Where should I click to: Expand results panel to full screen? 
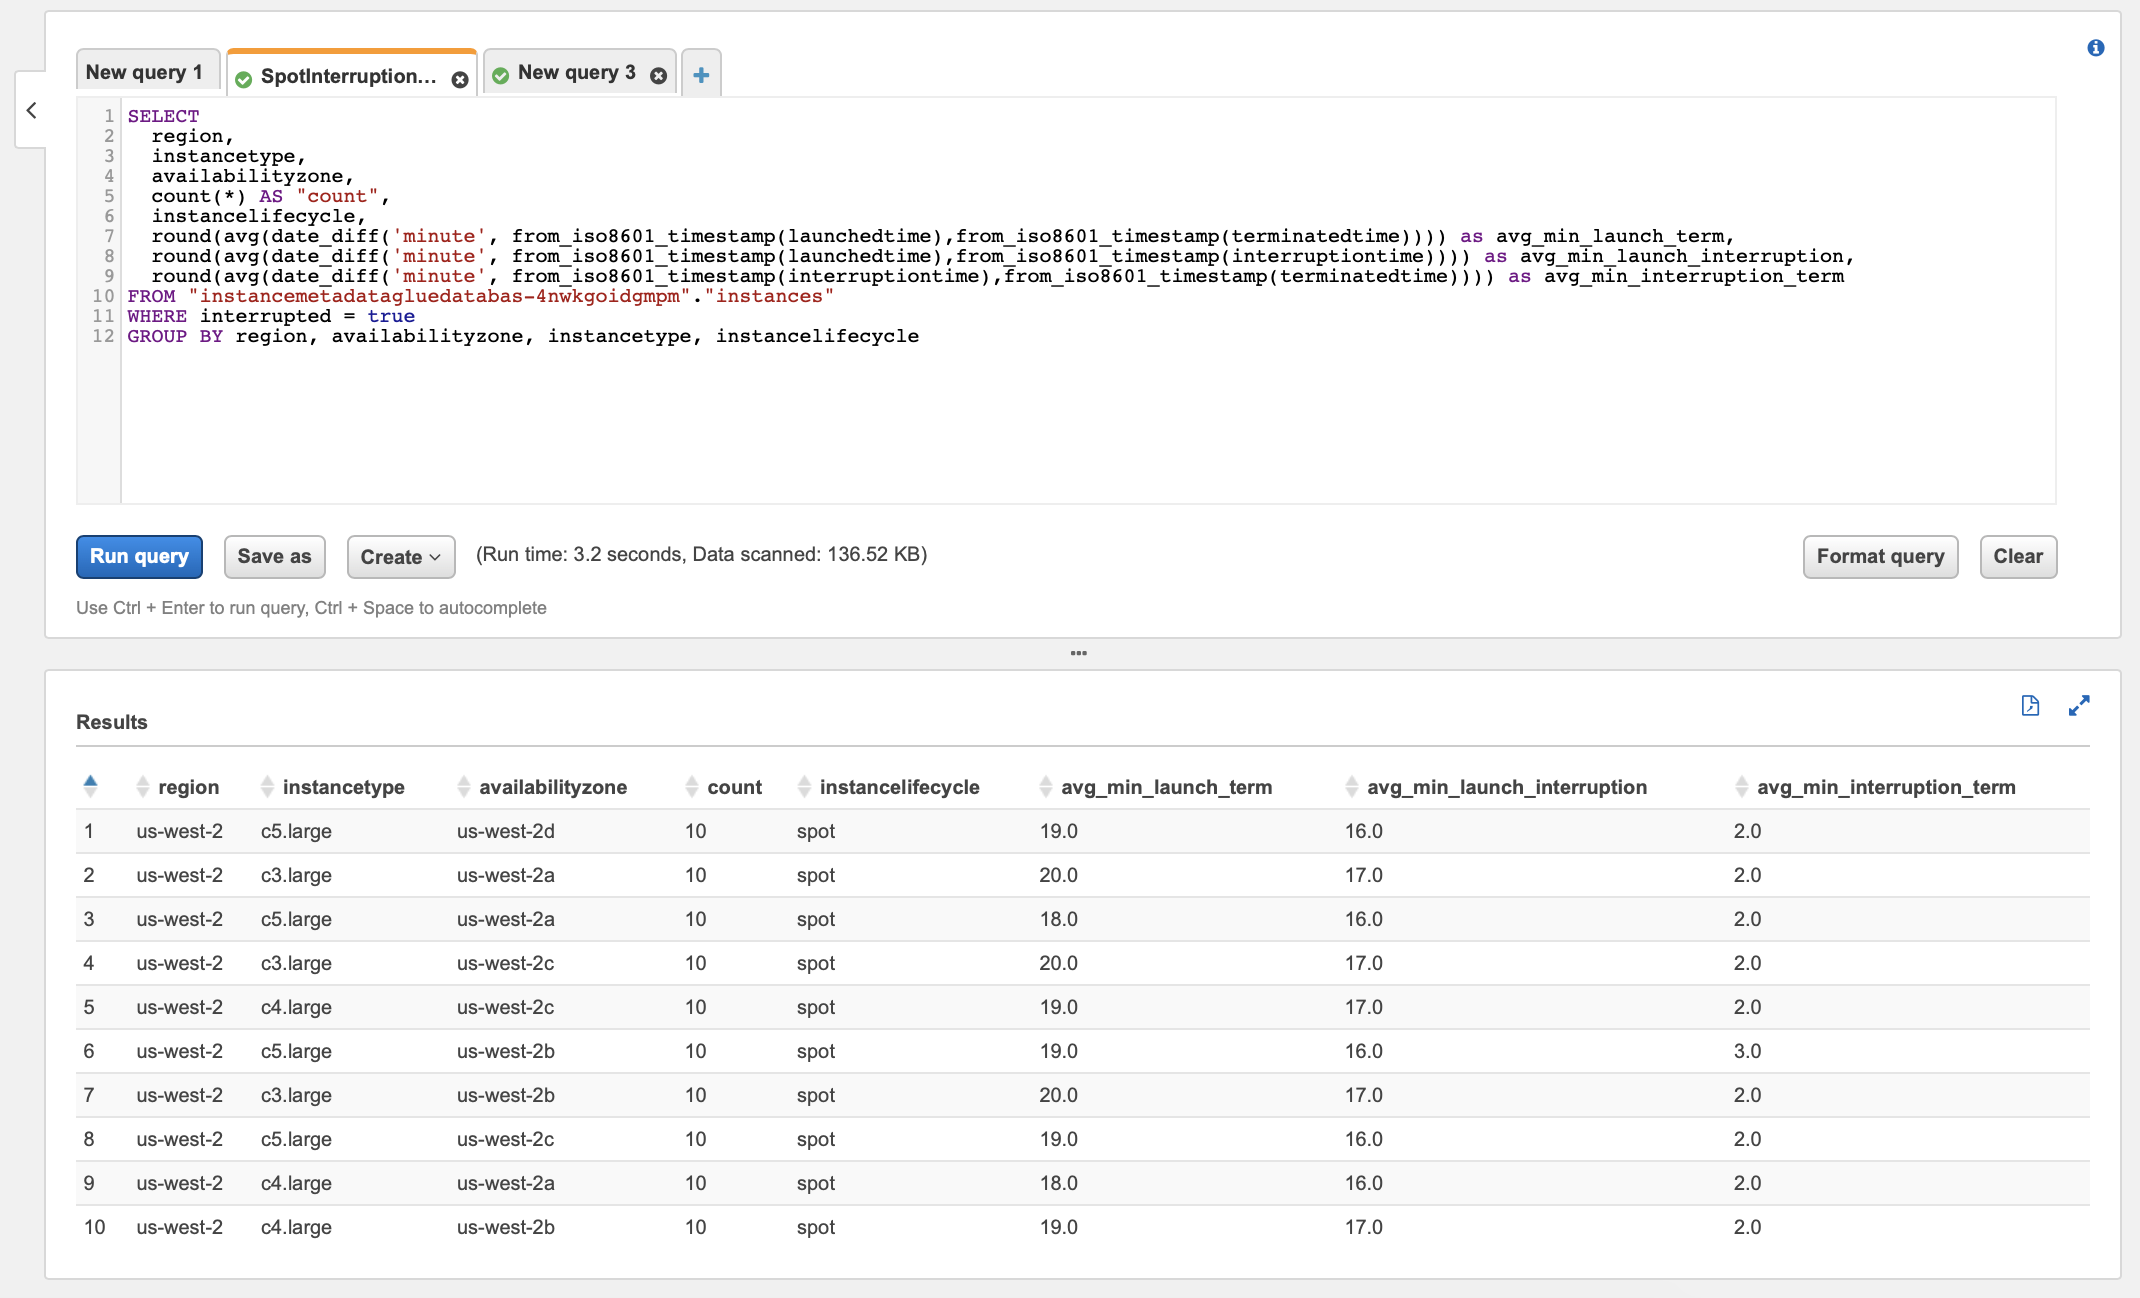[x=2079, y=706]
